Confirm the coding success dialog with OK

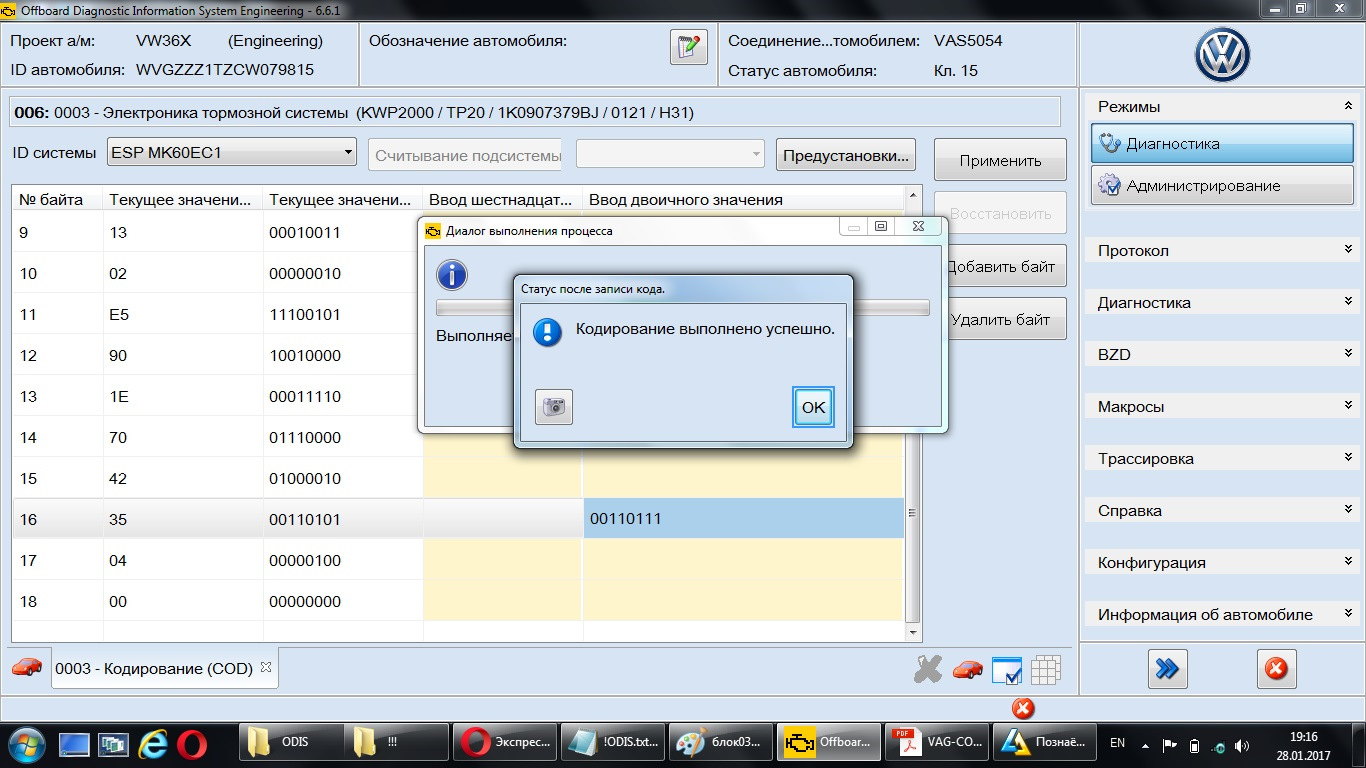tap(814, 407)
